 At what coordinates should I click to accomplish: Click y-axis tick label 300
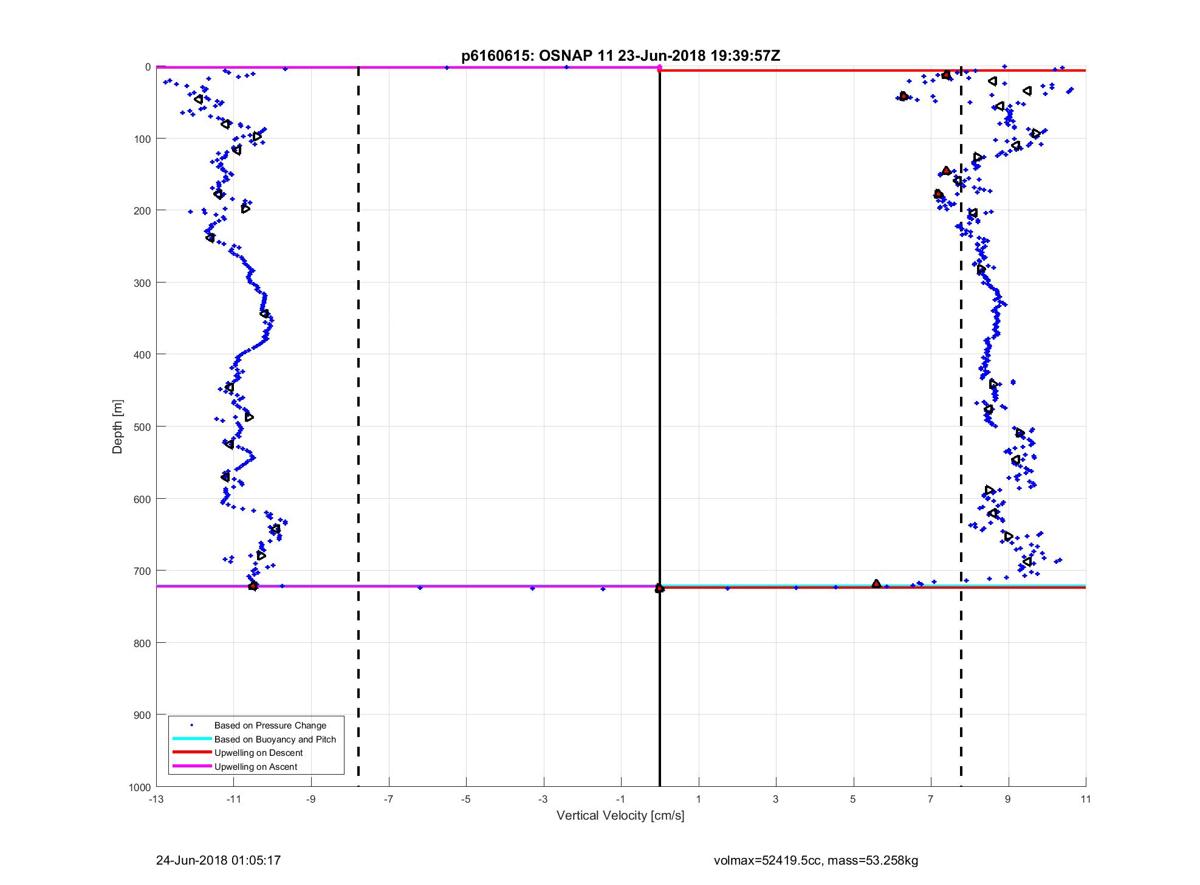click(x=142, y=283)
